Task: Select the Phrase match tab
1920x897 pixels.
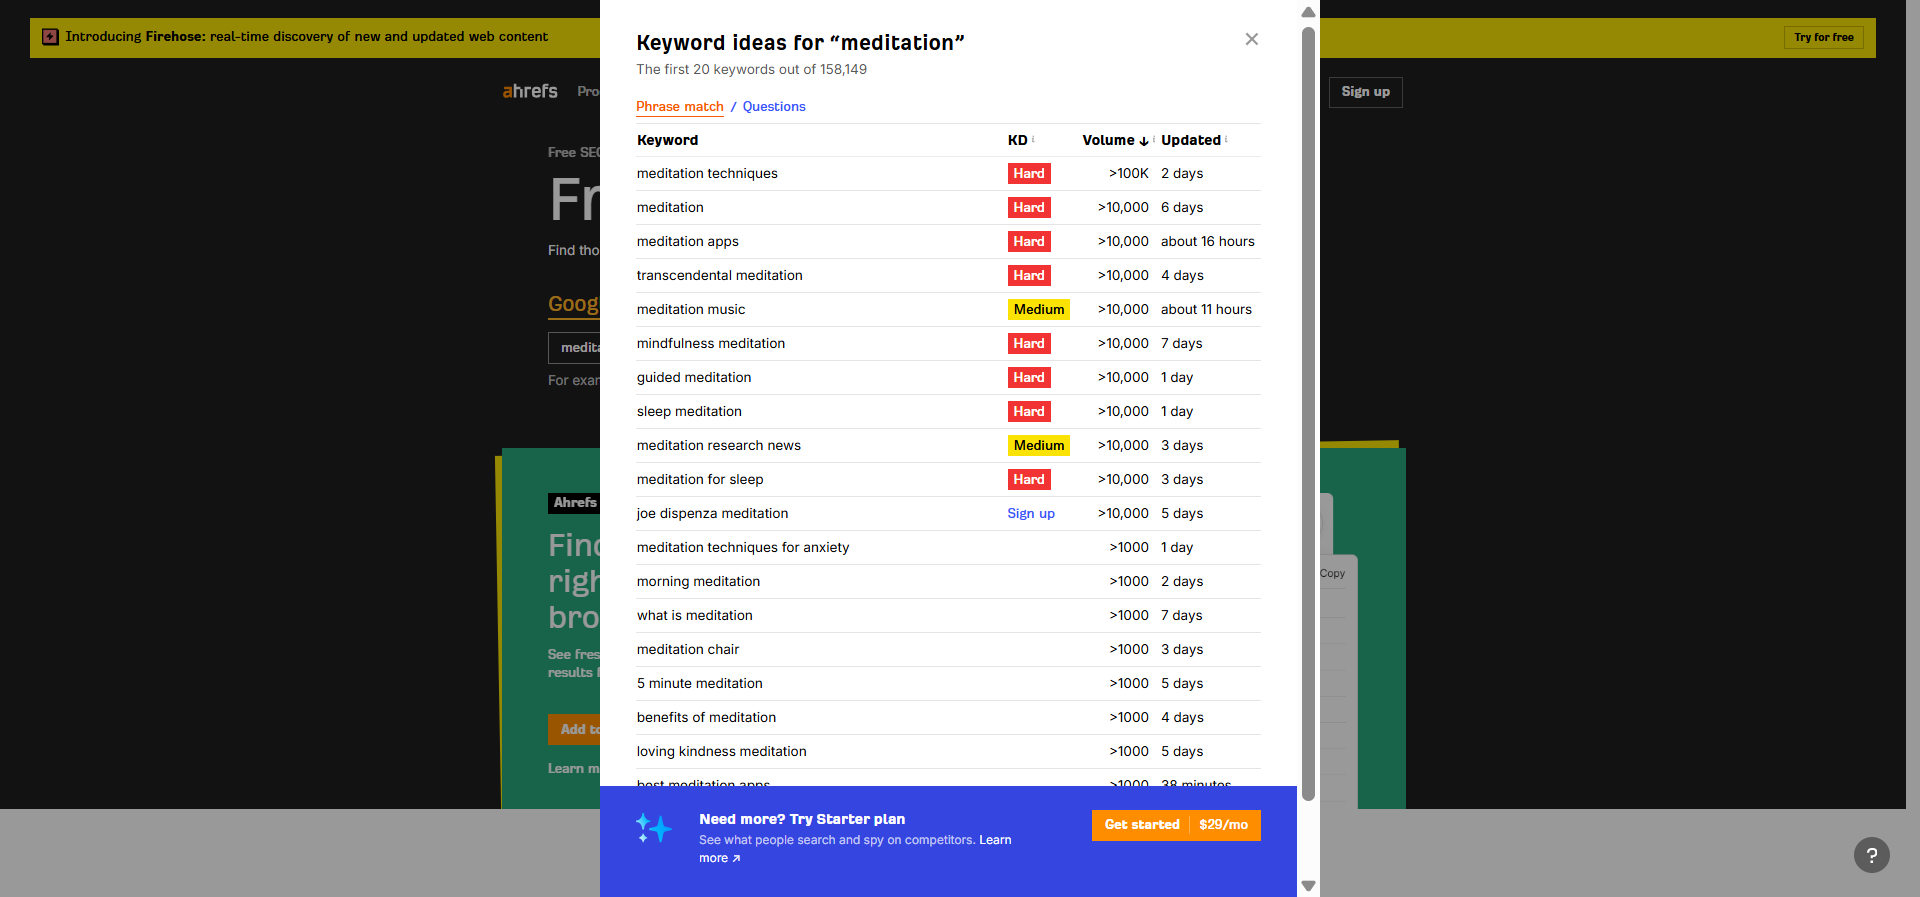Action: 679,107
